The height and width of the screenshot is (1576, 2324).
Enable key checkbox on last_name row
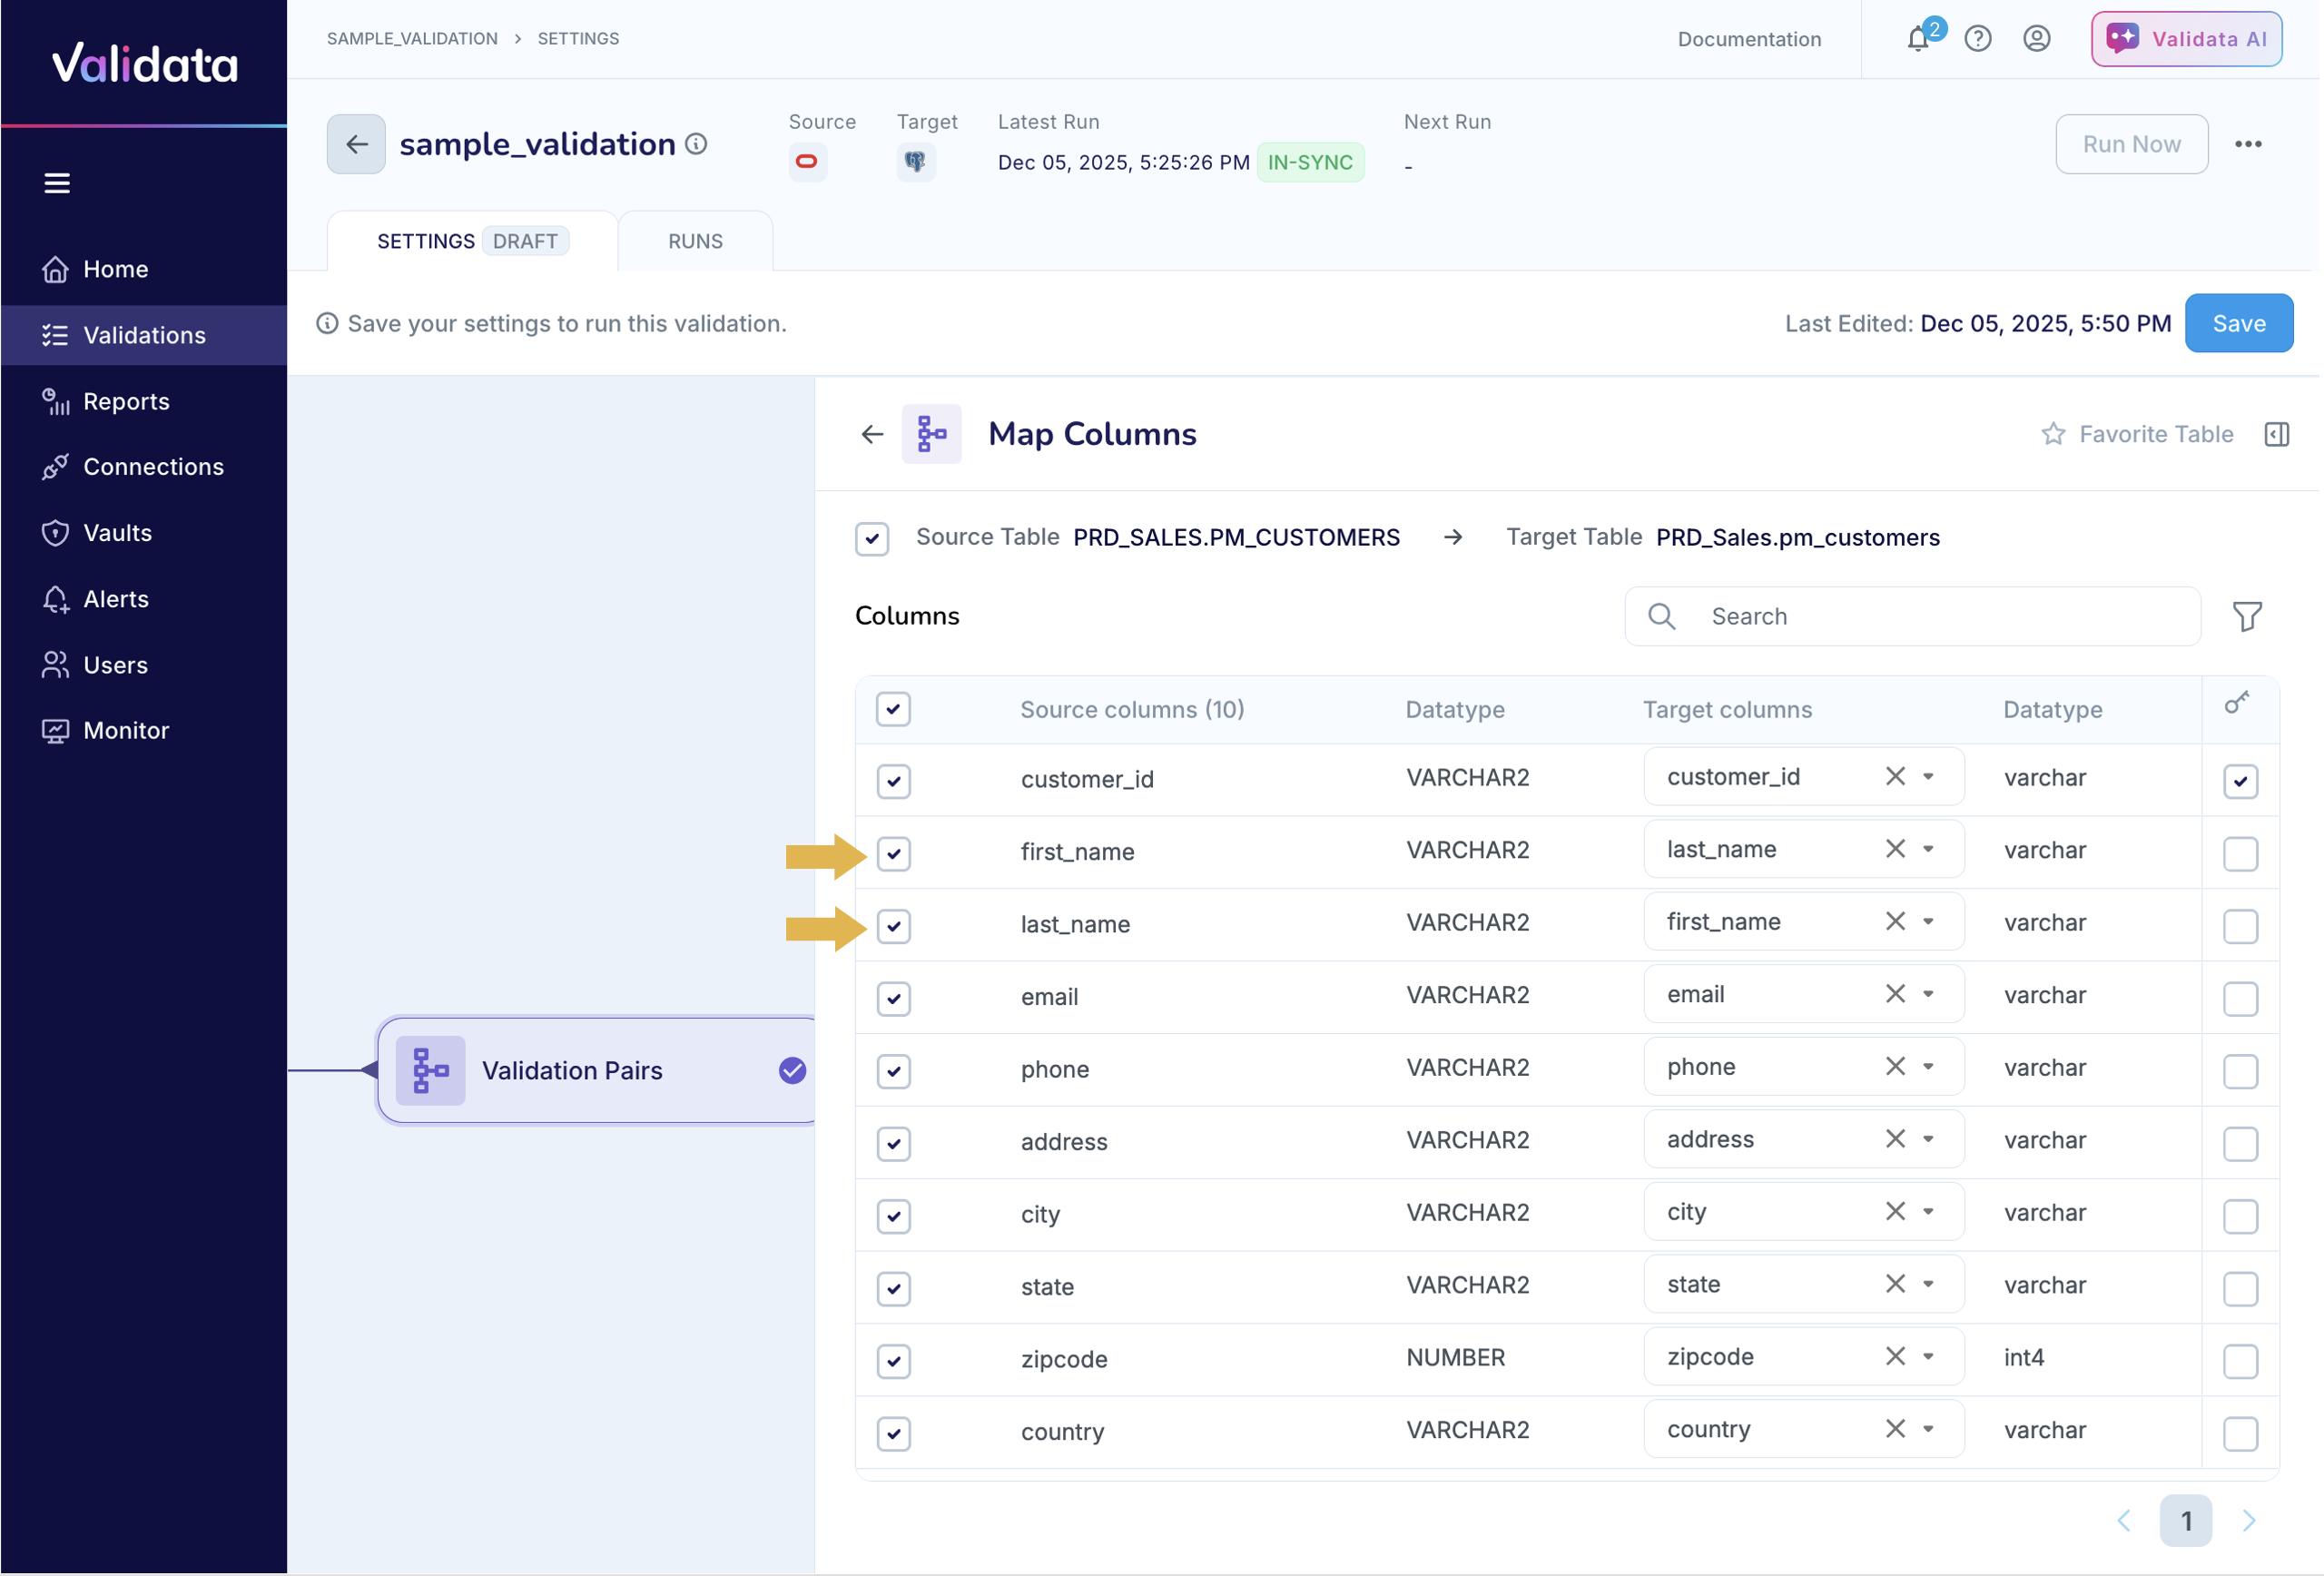click(x=2241, y=926)
